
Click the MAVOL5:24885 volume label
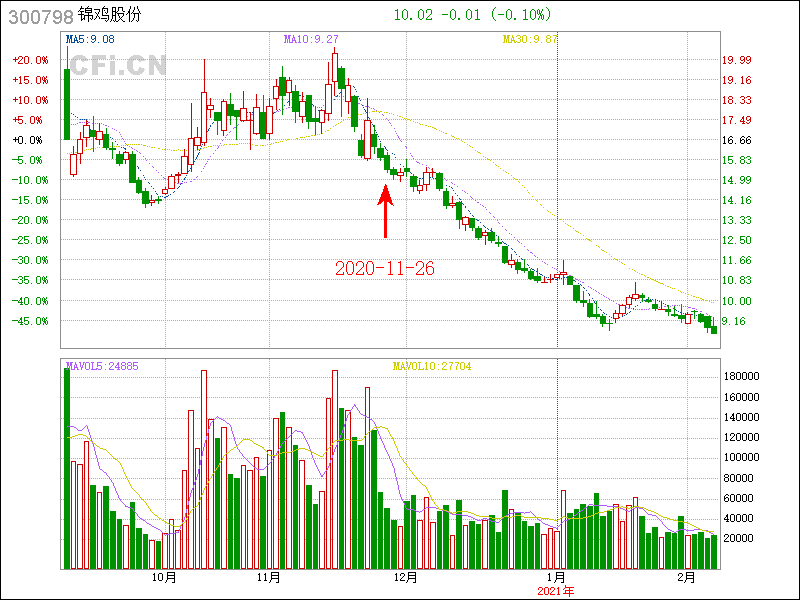tap(102, 366)
